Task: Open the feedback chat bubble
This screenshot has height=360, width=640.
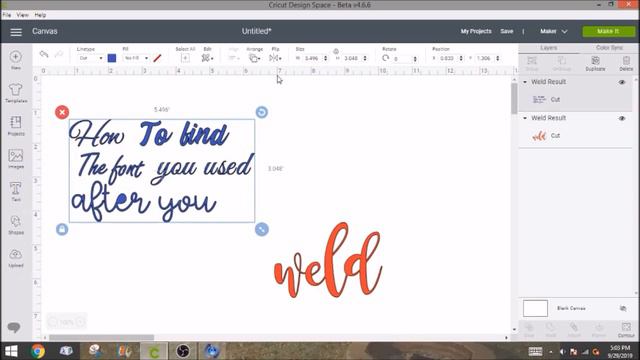Action: coord(13,327)
